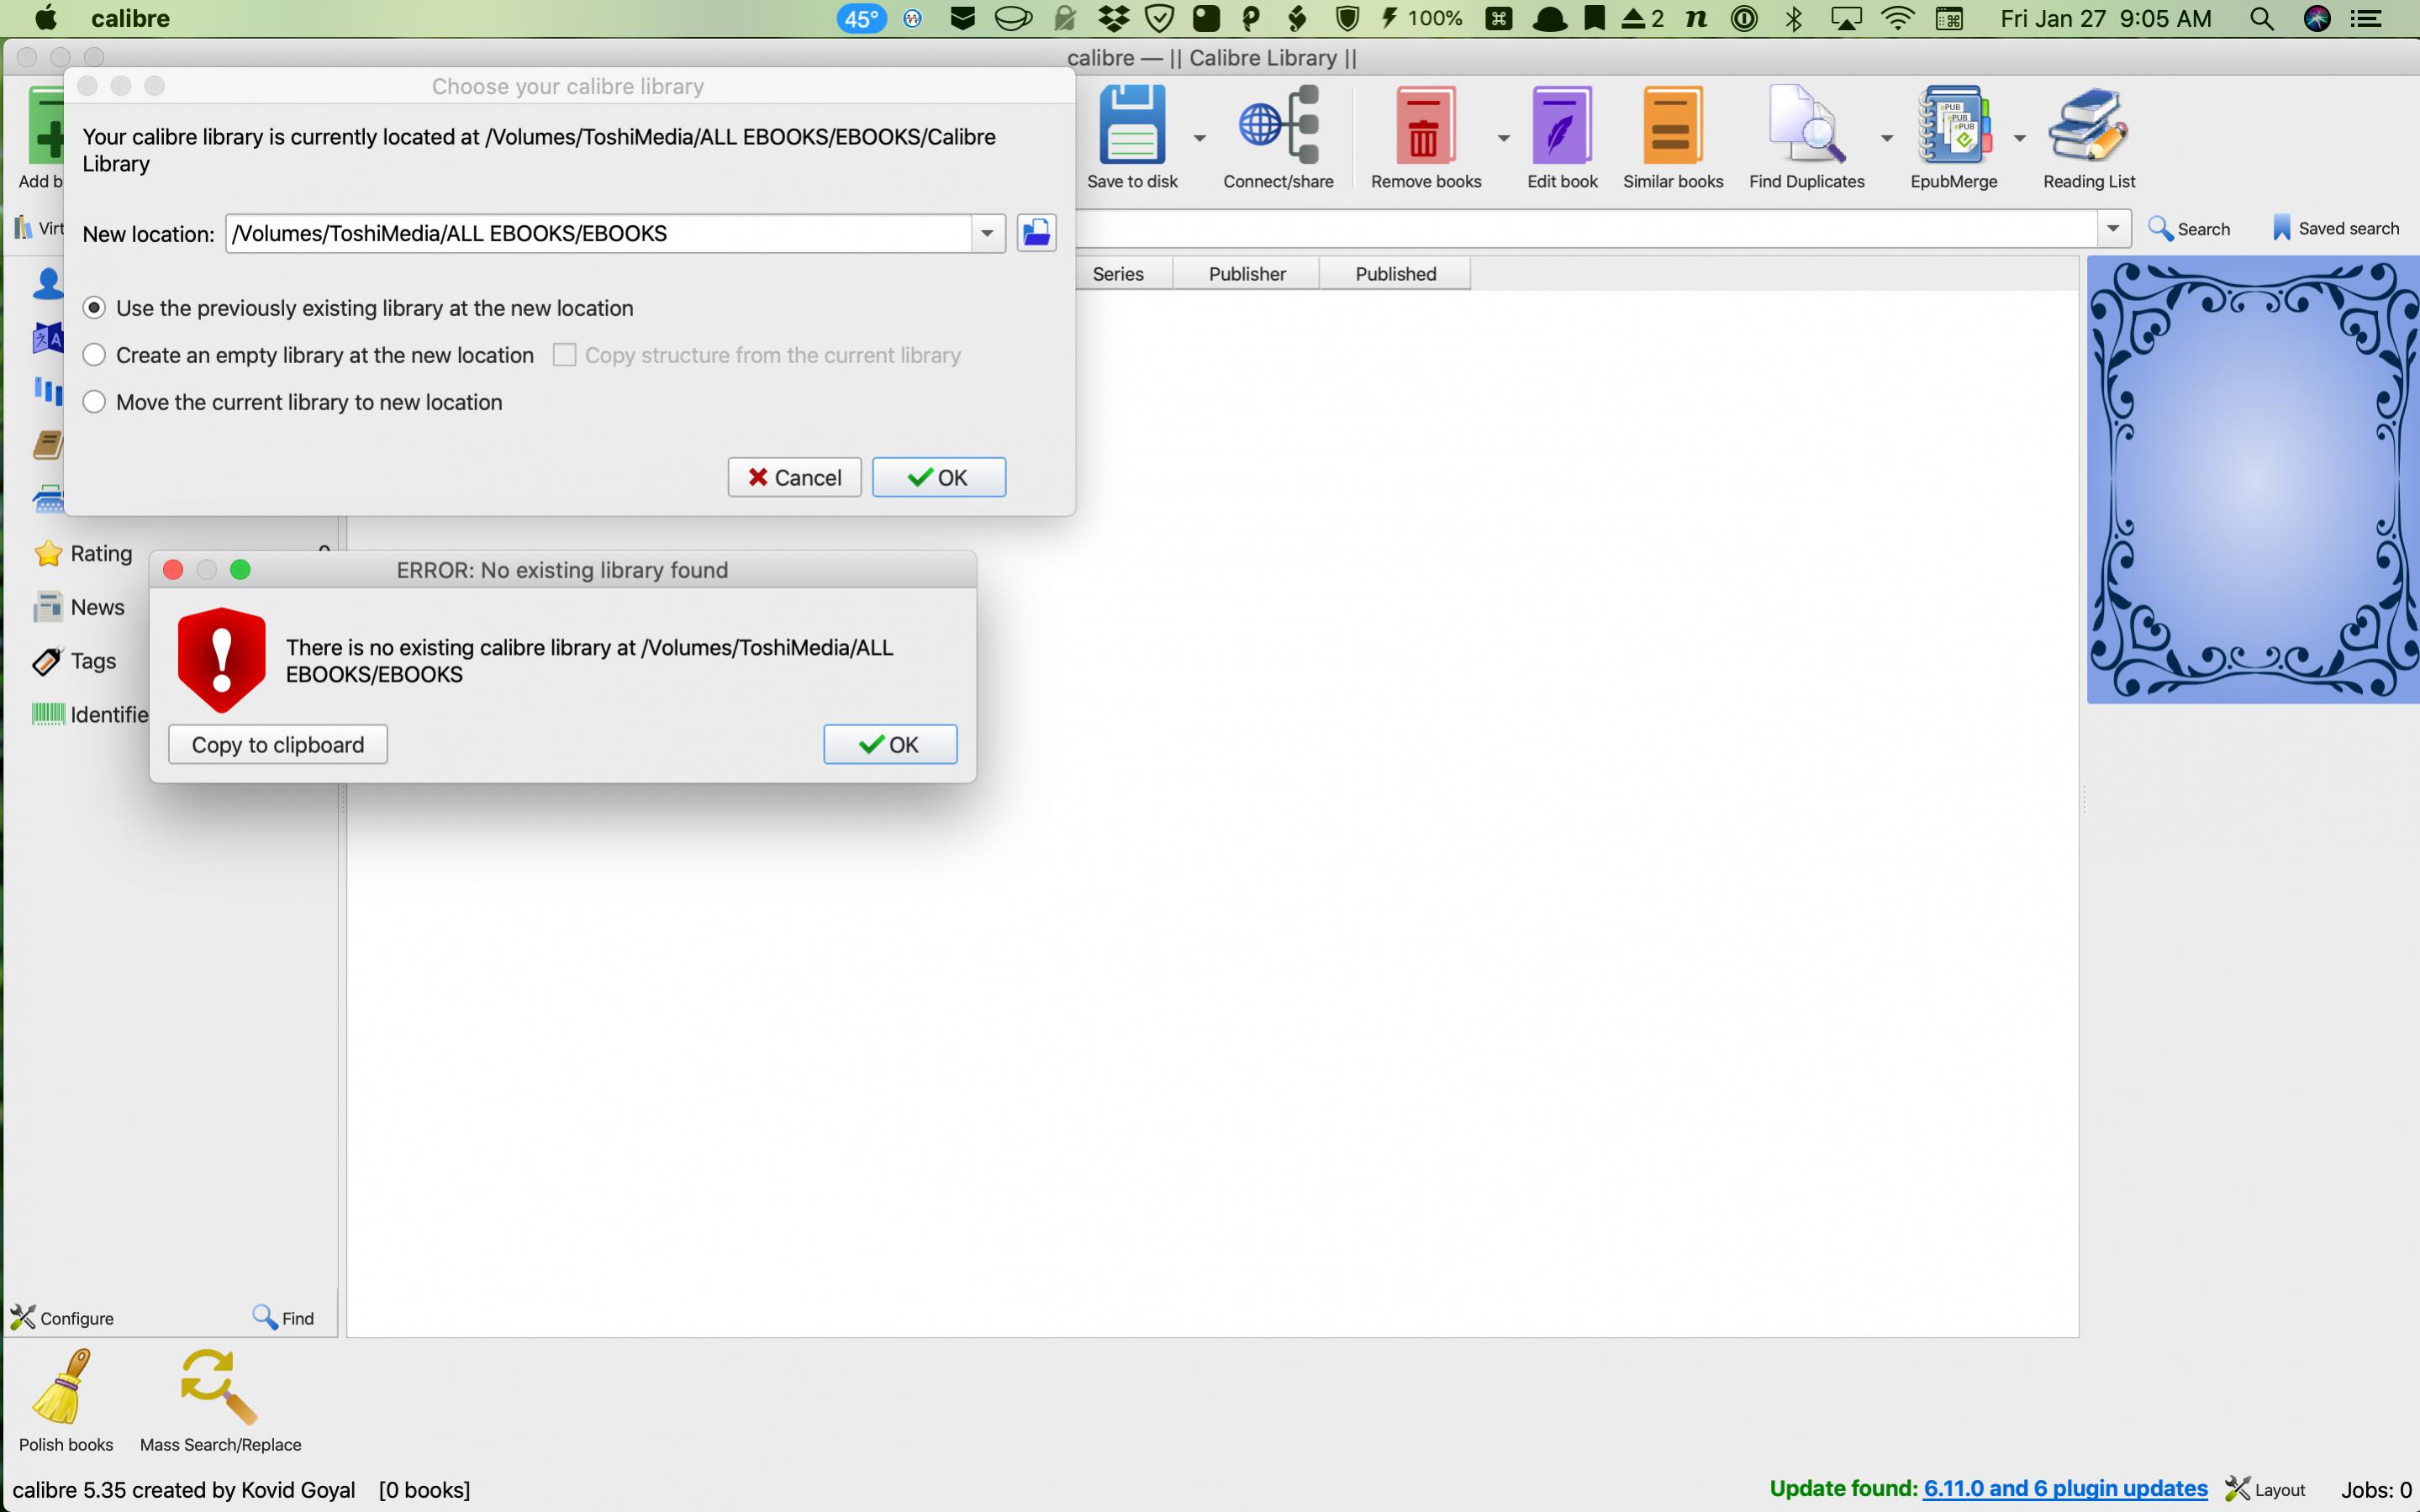Open the Remove books dropdown arrow
Viewport: 2420px width, 1512px height.
click(x=1503, y=138)
